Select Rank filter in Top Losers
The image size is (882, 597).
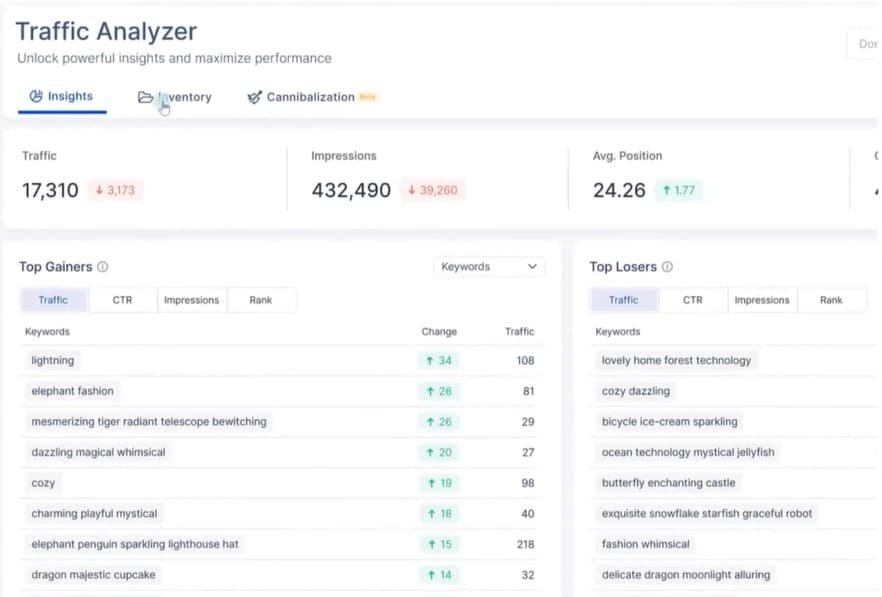[831, 300]
